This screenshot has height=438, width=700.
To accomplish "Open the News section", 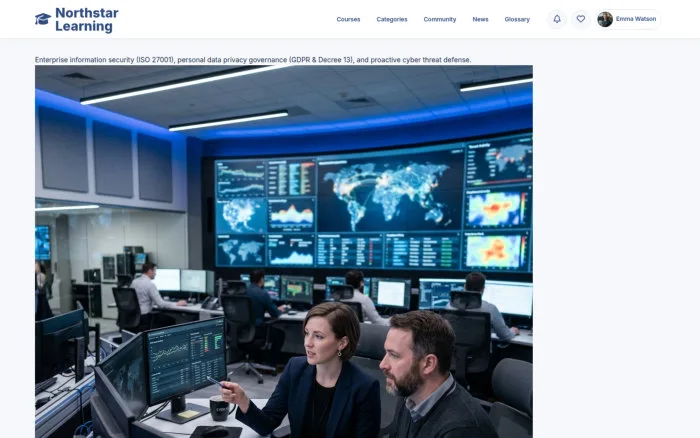I will point(480,19).
